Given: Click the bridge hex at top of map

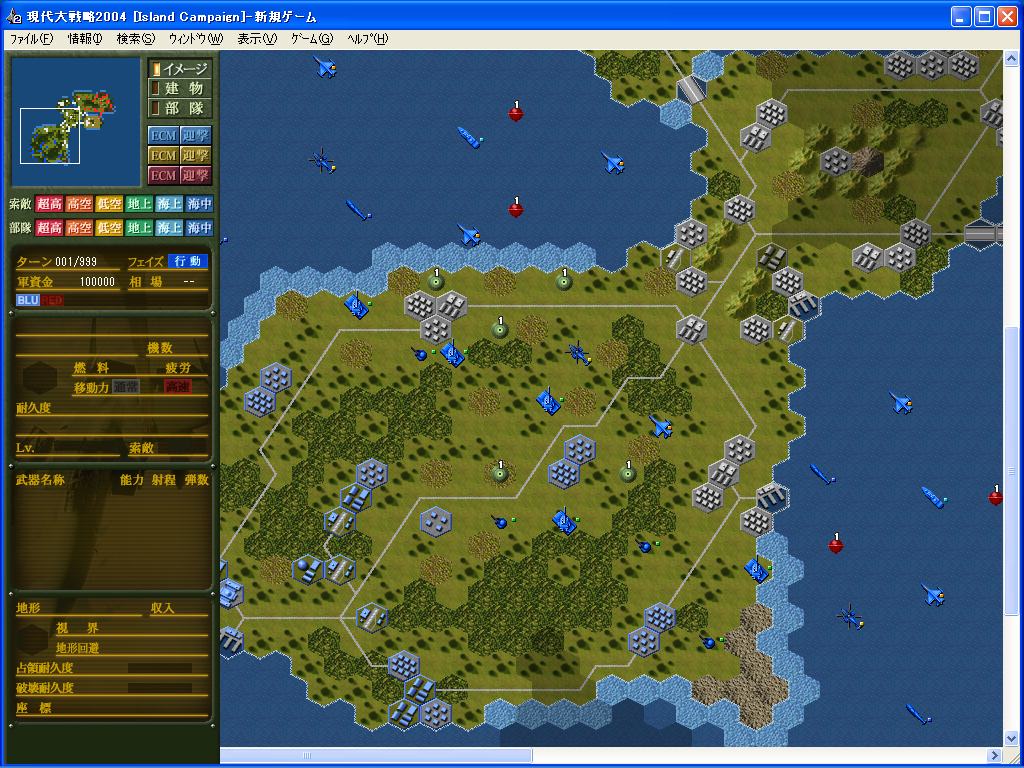Looking at the screenshot, I should (691, 89).
